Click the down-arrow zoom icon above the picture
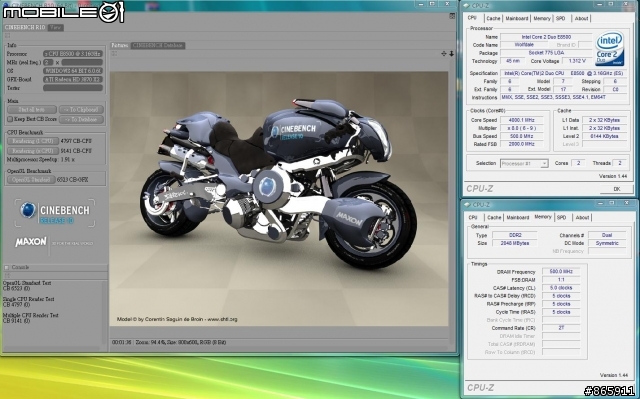Viewport: 640px width, 399px height. click(x=451, y=53)
